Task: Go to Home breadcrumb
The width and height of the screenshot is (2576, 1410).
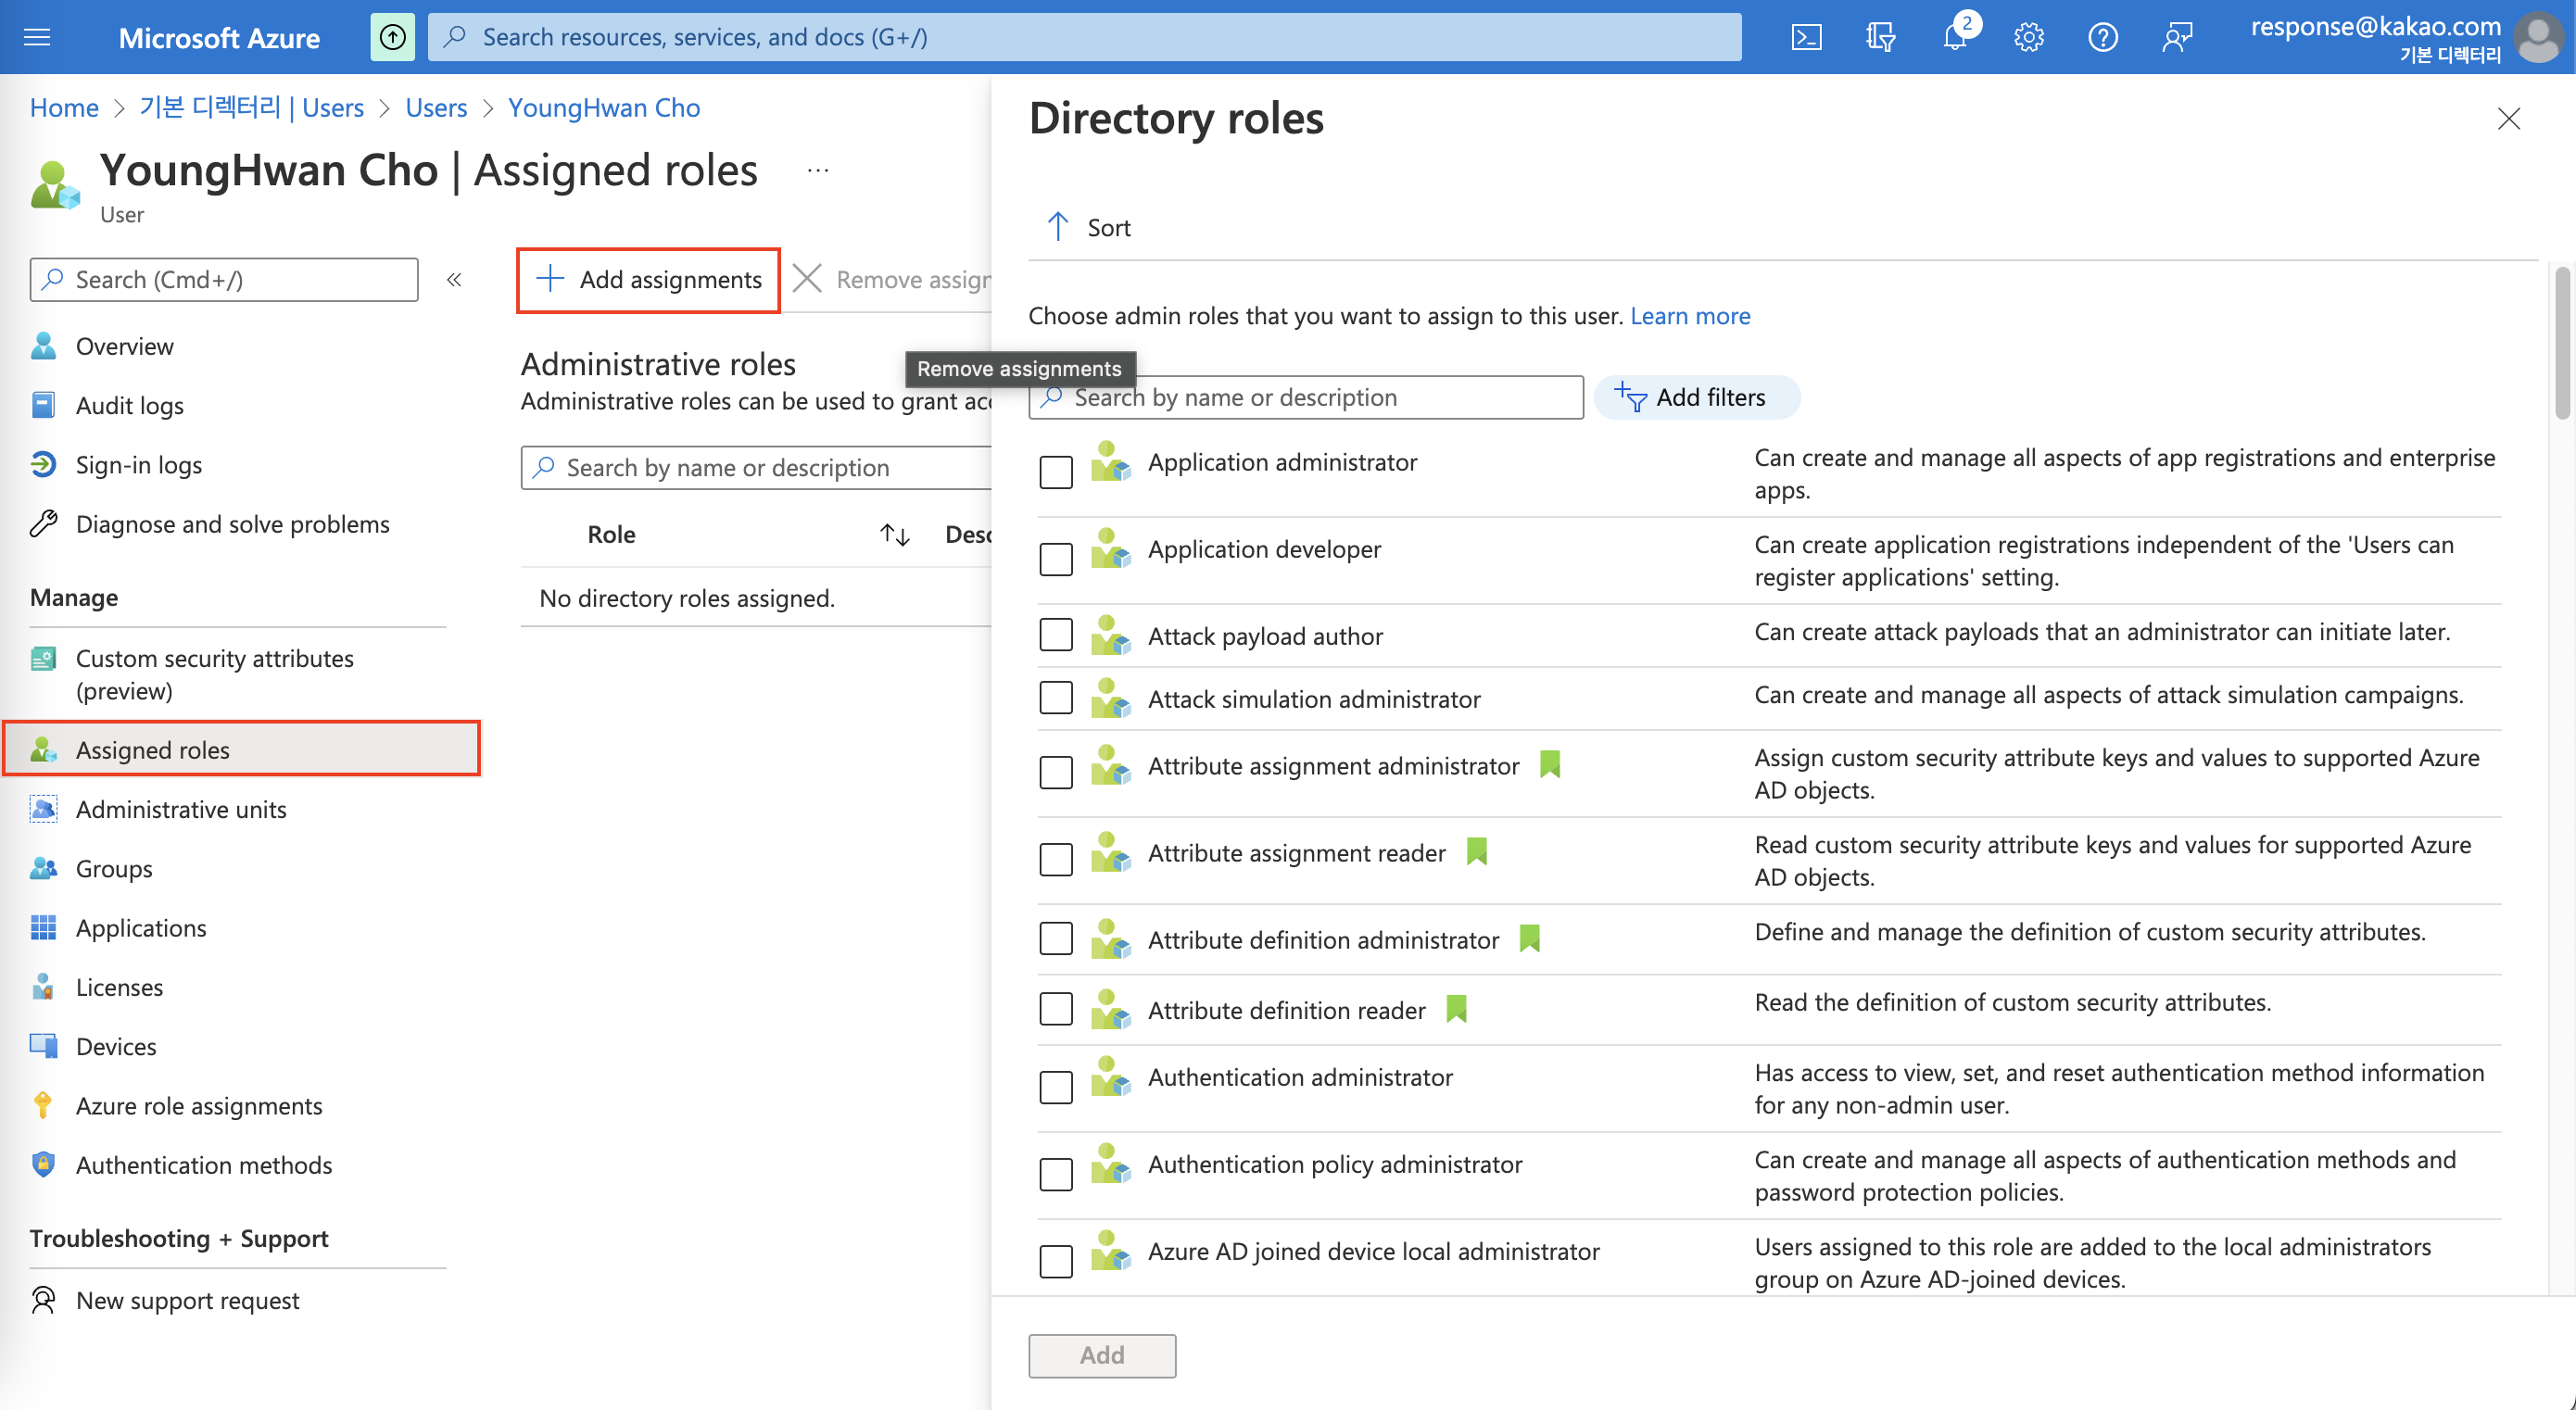Action: click(64, 107)
